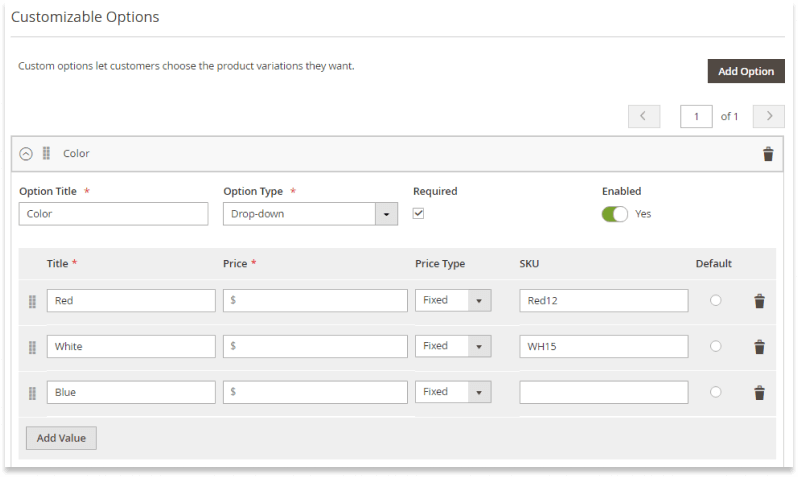This screenshot has height=477, width=798.
Task: Click the Add Value button
Action: (61, 438)
